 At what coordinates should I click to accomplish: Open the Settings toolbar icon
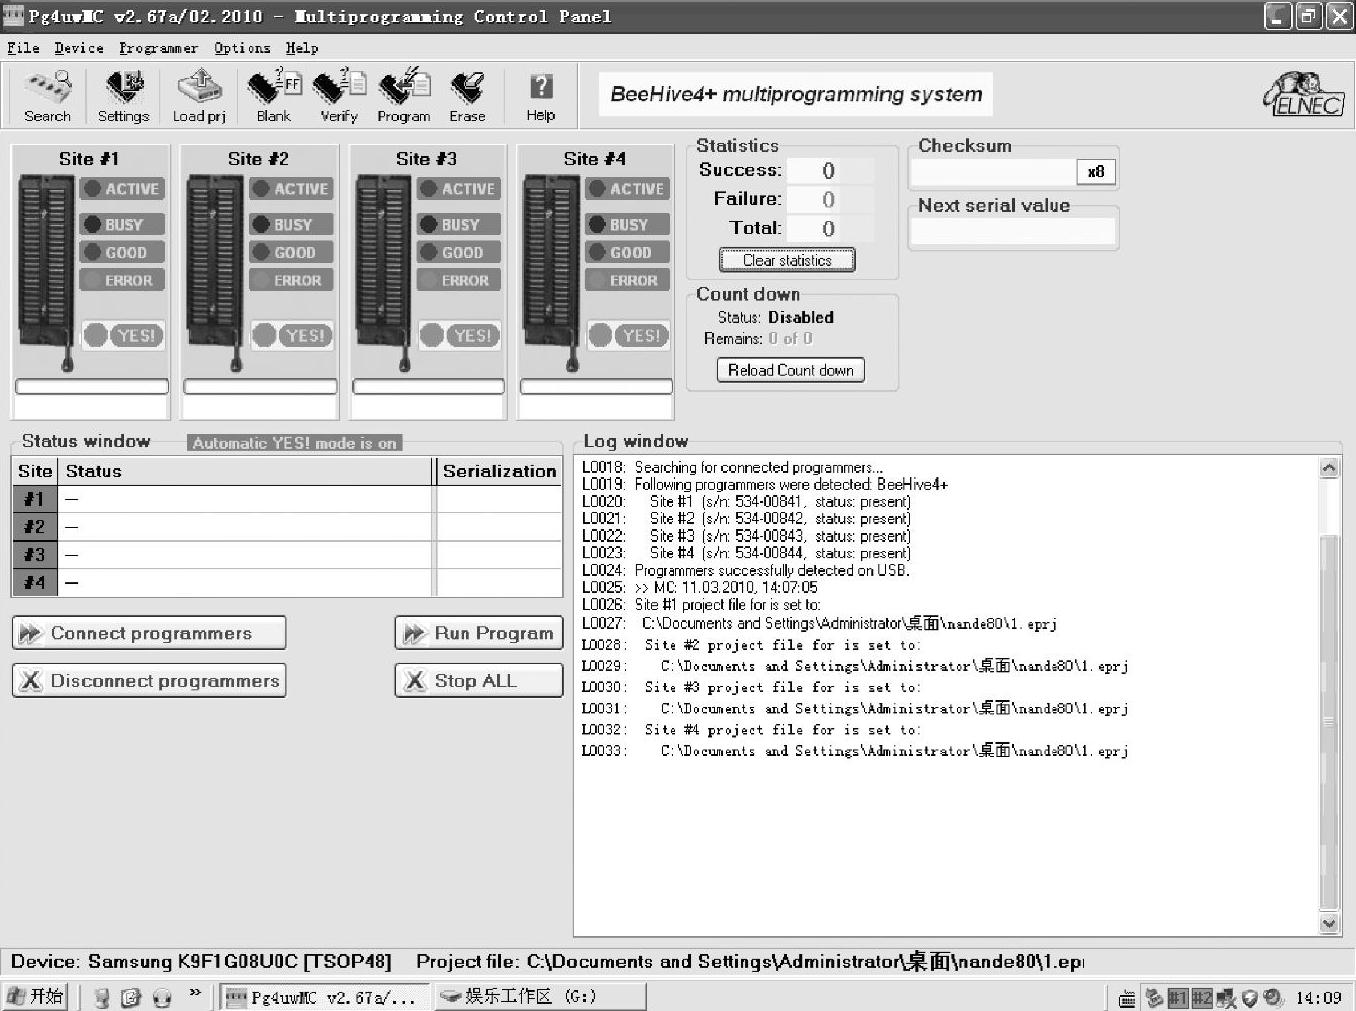point(123,97)
